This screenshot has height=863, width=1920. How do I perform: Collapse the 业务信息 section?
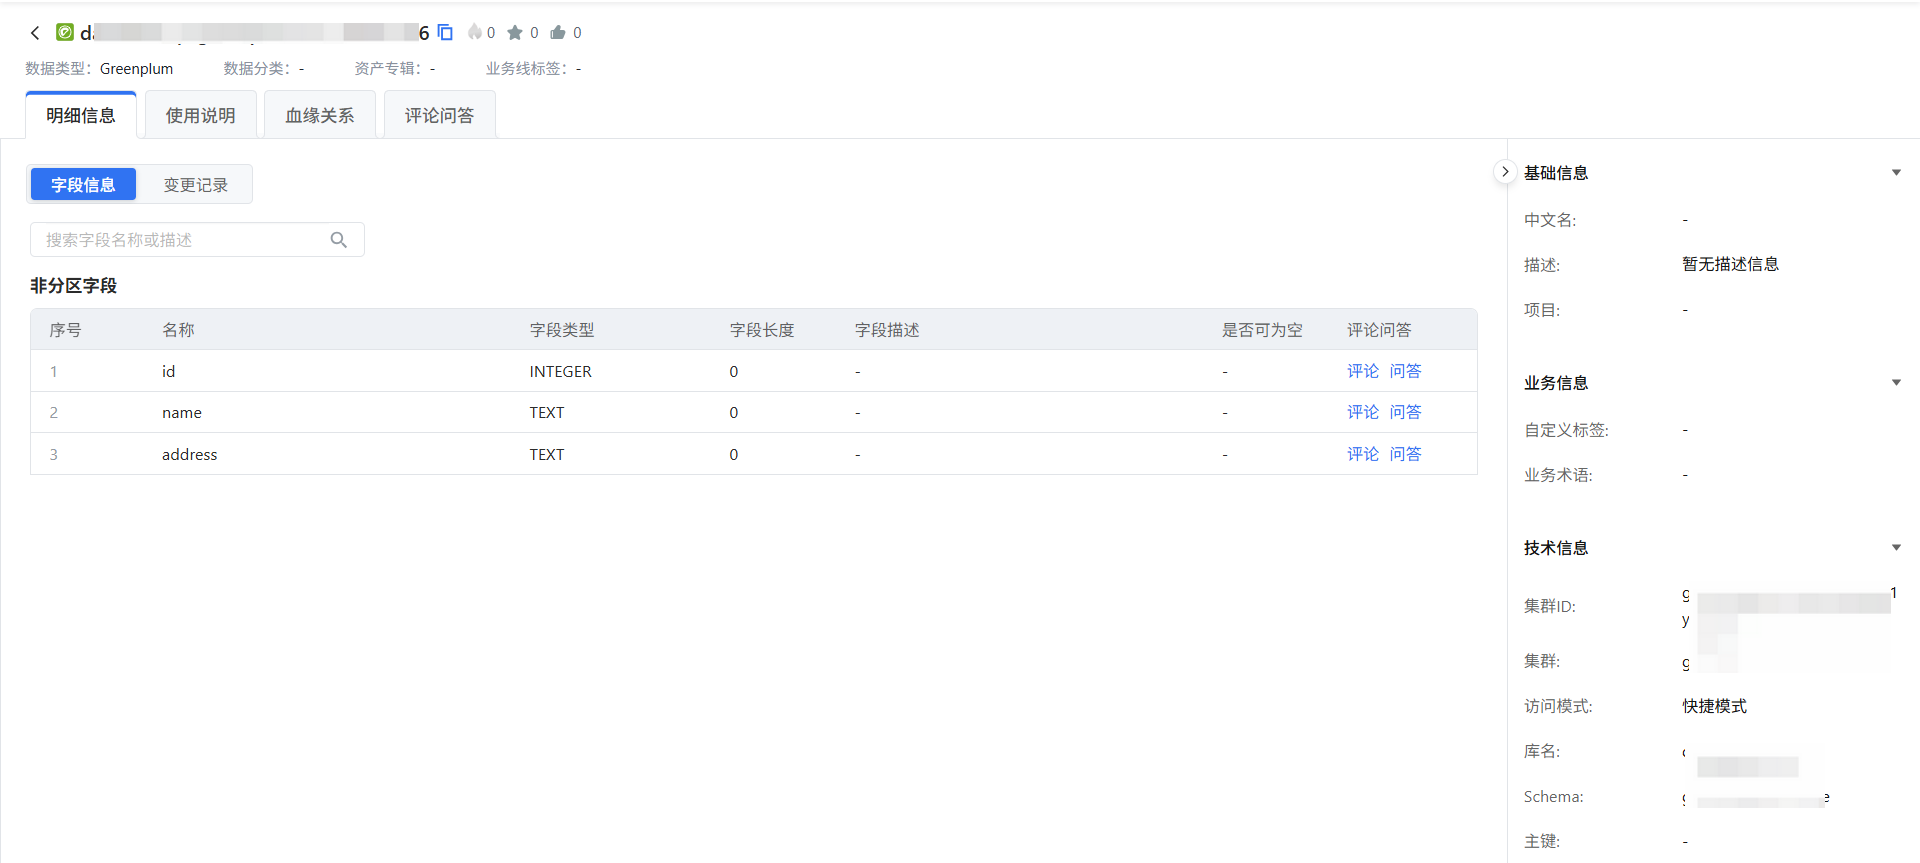1896,383
